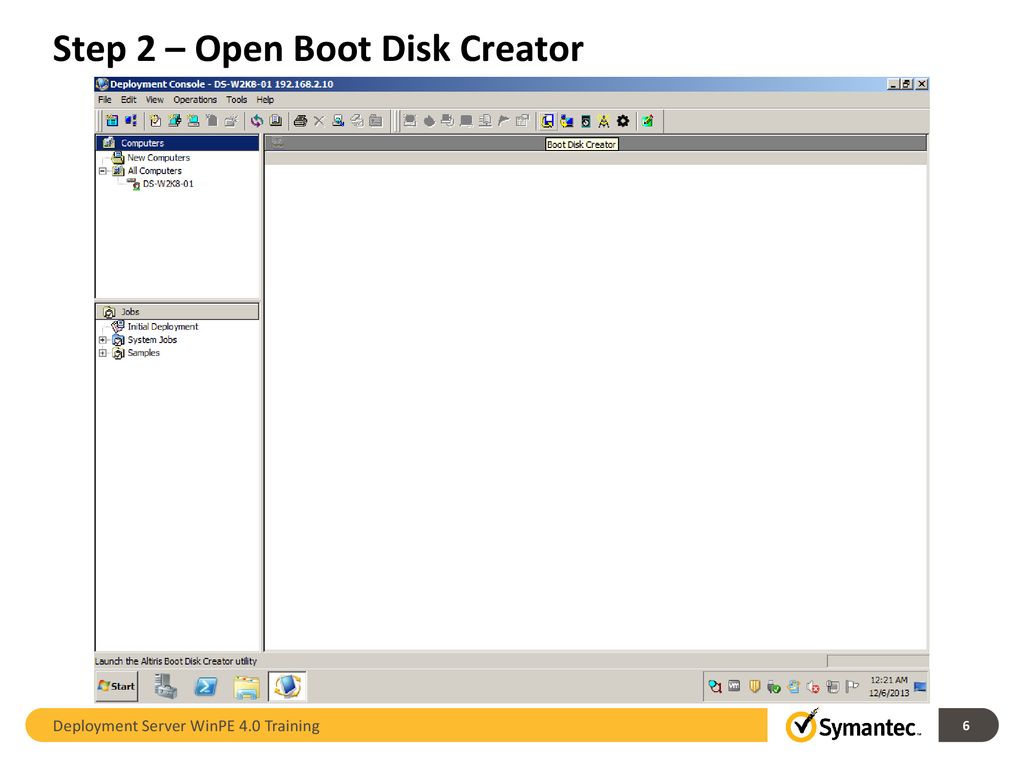Click the toolbar icon right of the clipboard
The width and height of the screenshot is (1024, 768).
pyautogui.click(x=174, y=121)
